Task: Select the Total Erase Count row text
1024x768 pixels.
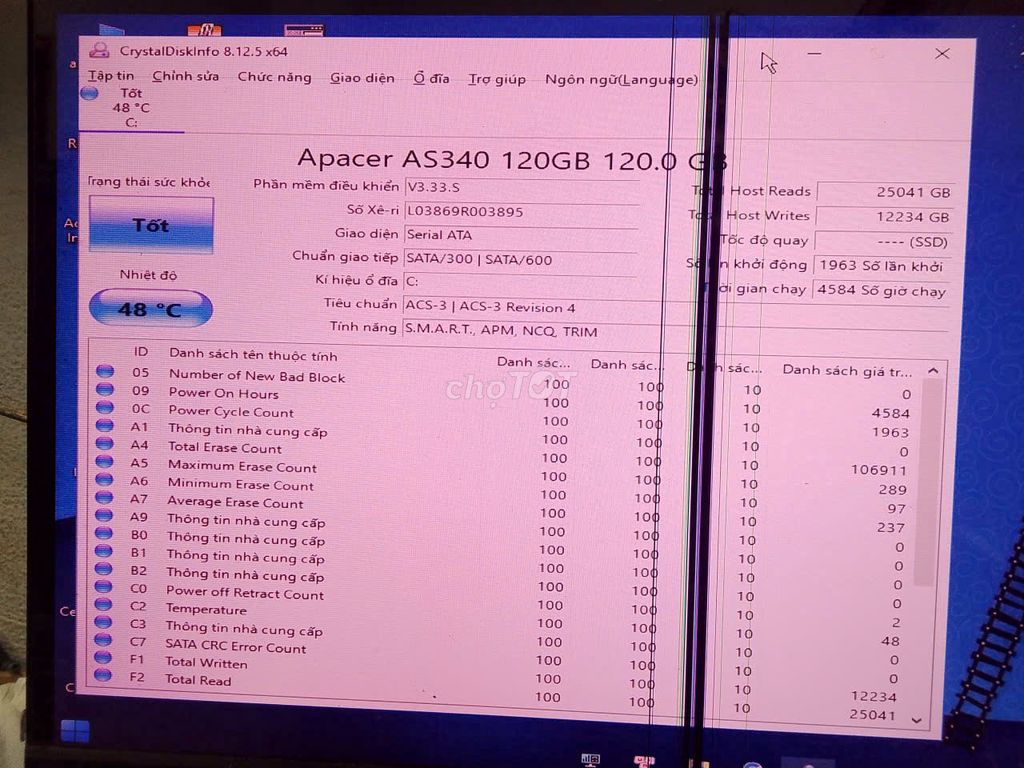Action: (x=225, y=447)
